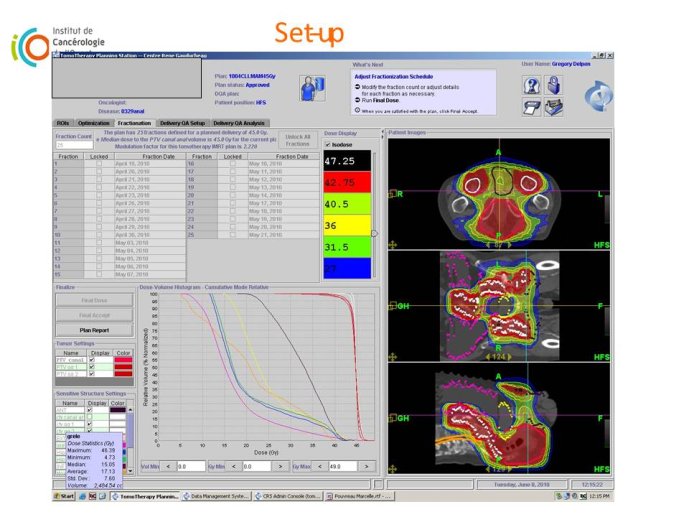The height and width of the screenshot is (517, 689).
Task: Click next slice arrow right of 124
Action: [510, 357]
